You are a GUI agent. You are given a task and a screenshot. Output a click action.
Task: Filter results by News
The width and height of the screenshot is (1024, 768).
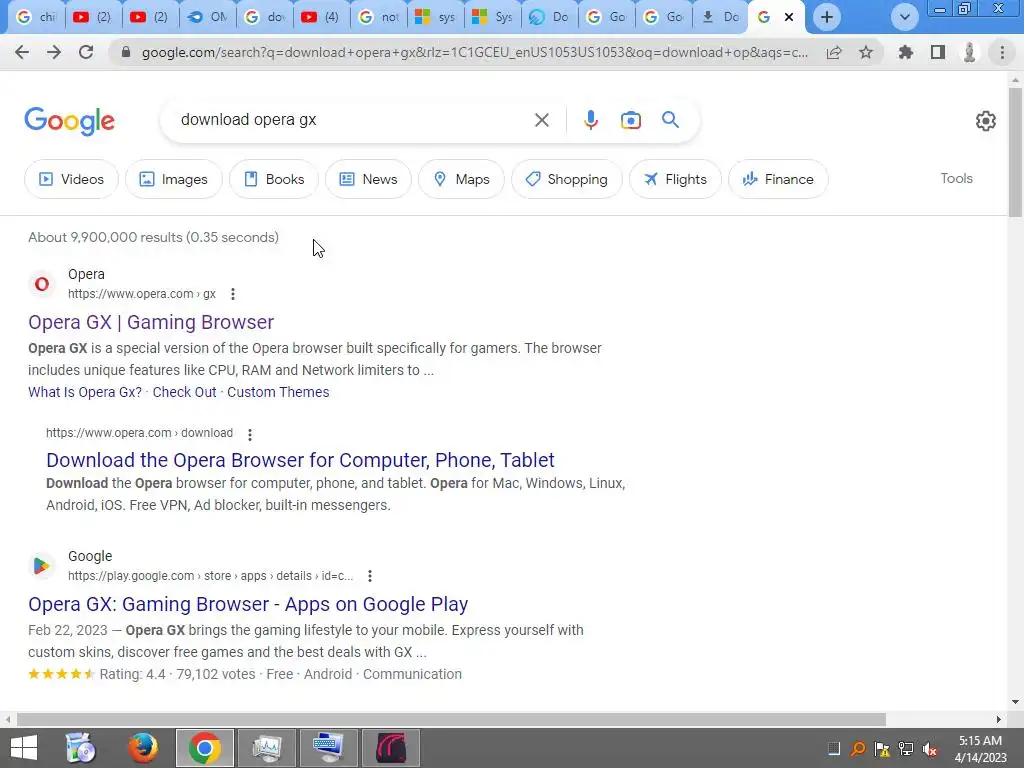click(x=368, y=179)
